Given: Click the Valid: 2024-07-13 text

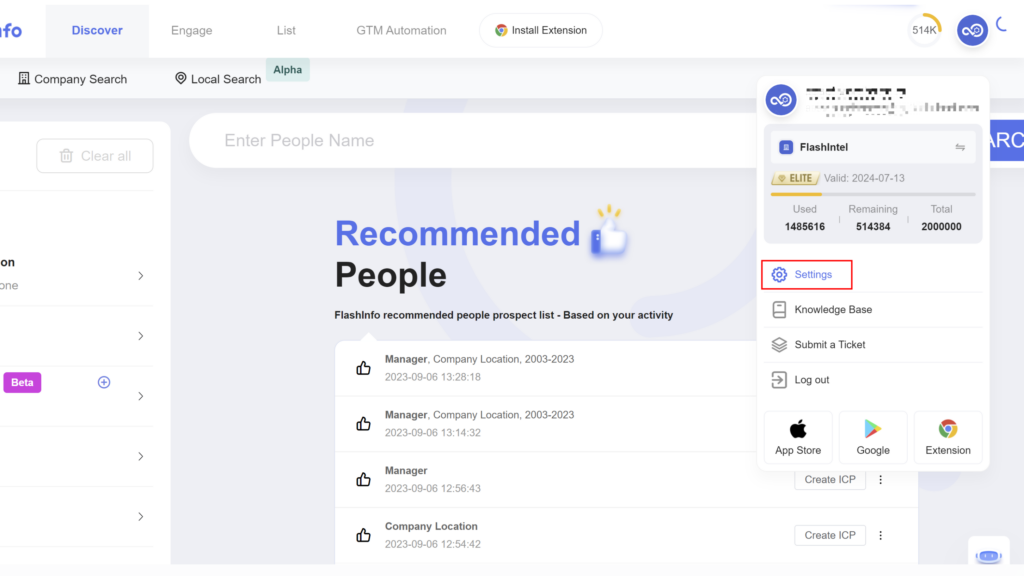Looking at the screenshot, I should click(x=864, y=178).
